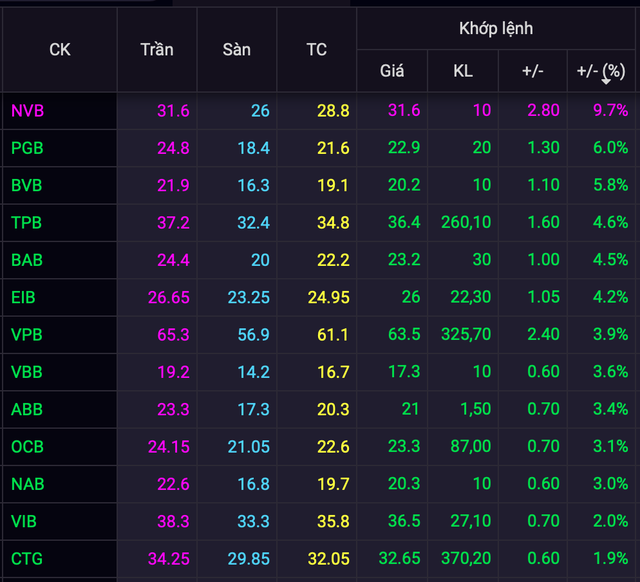The width and height of the screenshot is (640, 582).
Task: Select the Khớp lệnh header group
Action: click(x=495, y=28)
